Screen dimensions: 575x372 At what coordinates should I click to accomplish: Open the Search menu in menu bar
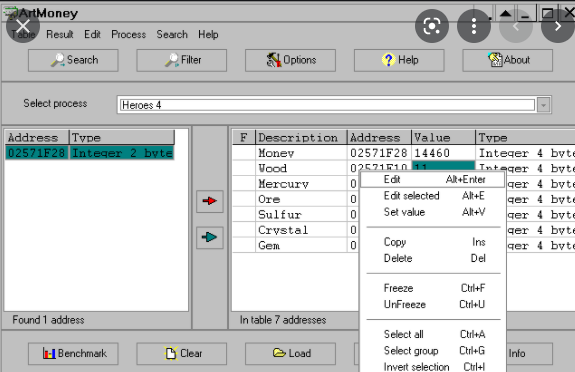(172, 34)
